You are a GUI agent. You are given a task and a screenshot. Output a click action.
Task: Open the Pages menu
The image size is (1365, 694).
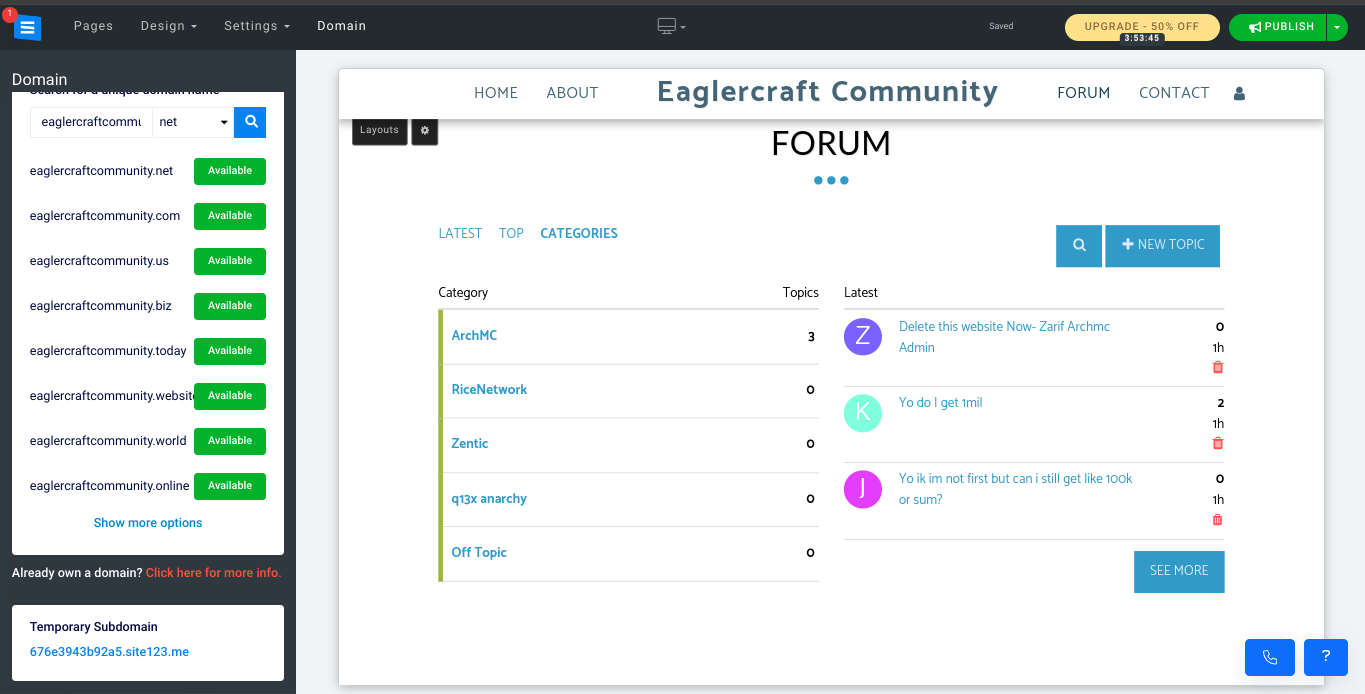(93, 26)
